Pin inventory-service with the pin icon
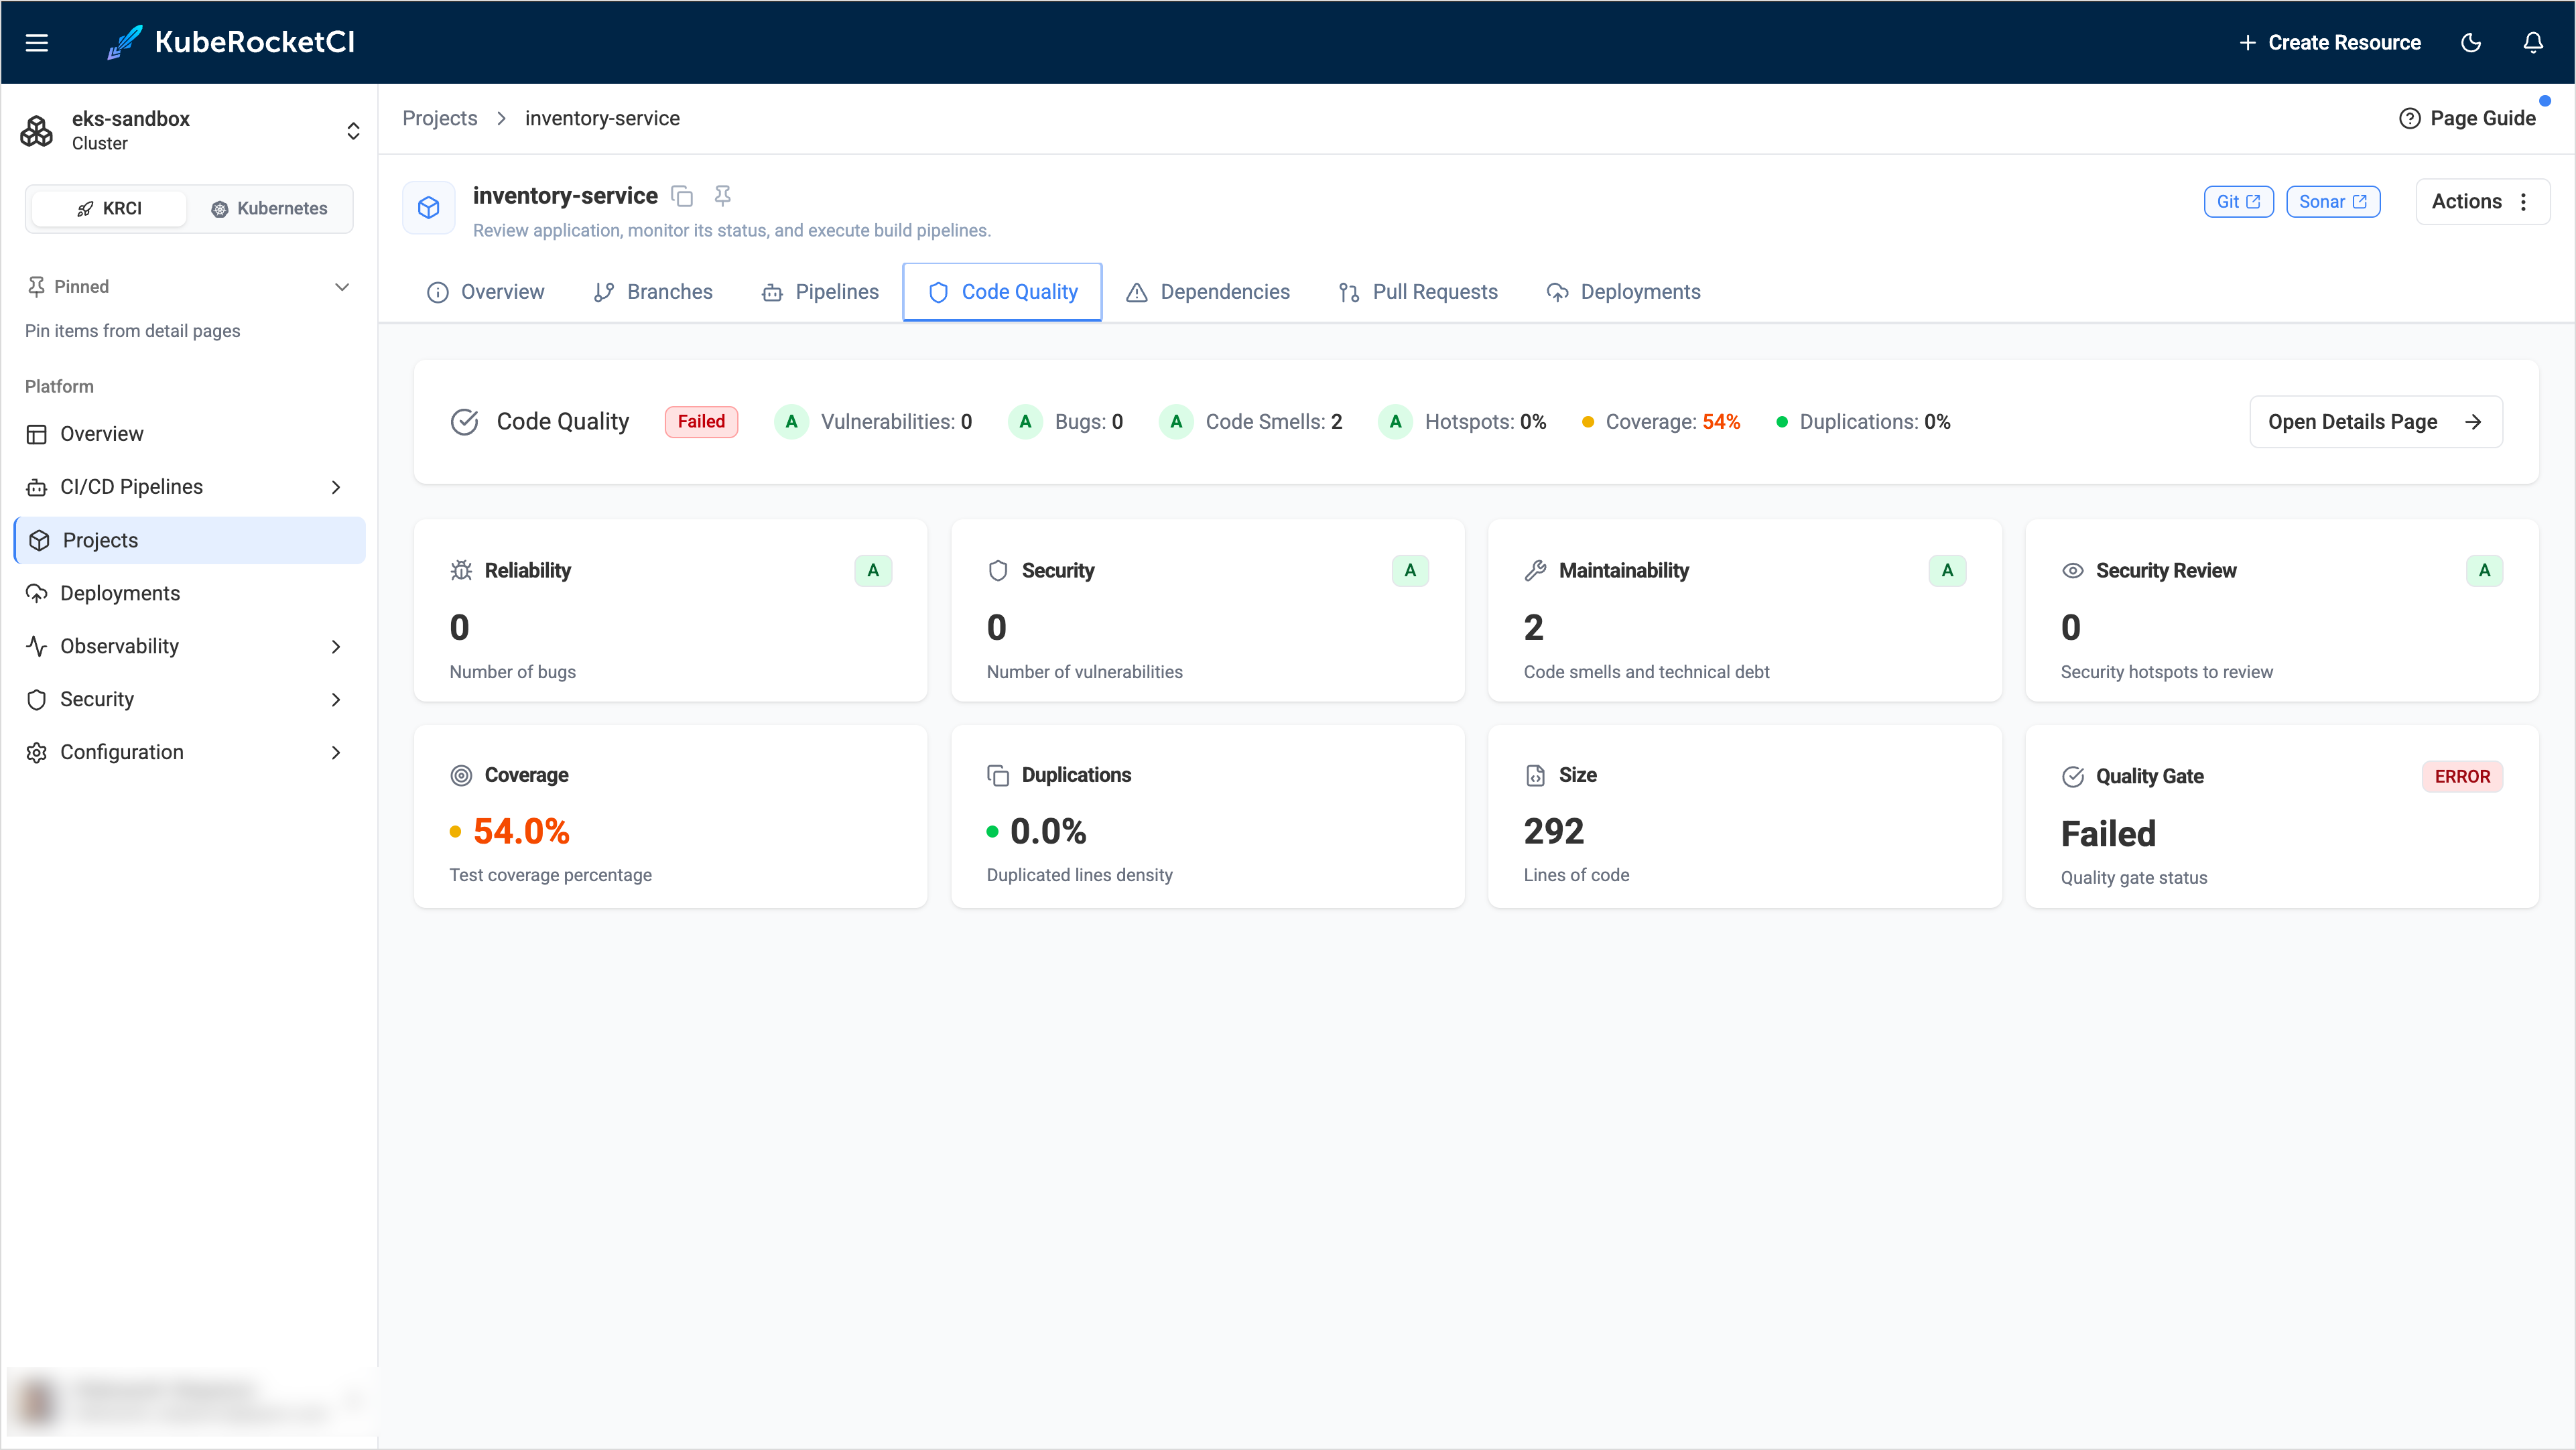2576x1450 pixels. [723, 196]
